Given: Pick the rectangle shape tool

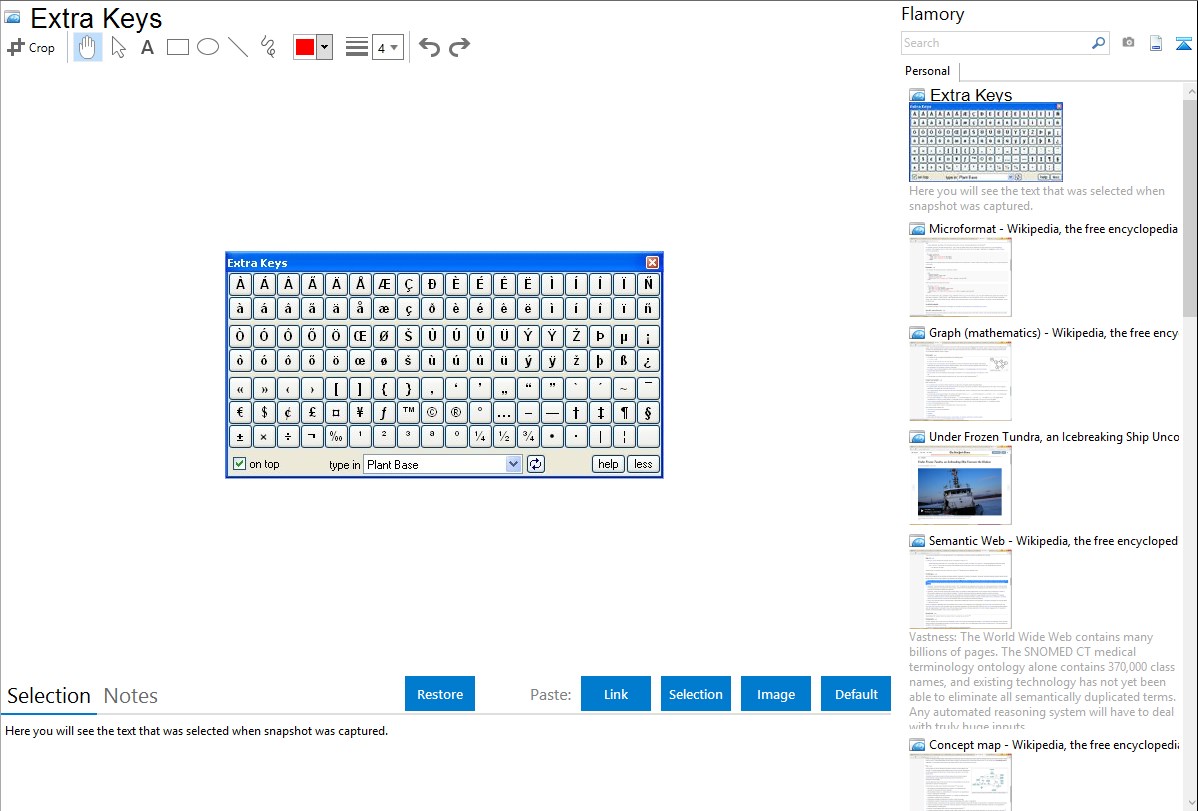Looking at the screenshot, I should click(x=177, y=47).
